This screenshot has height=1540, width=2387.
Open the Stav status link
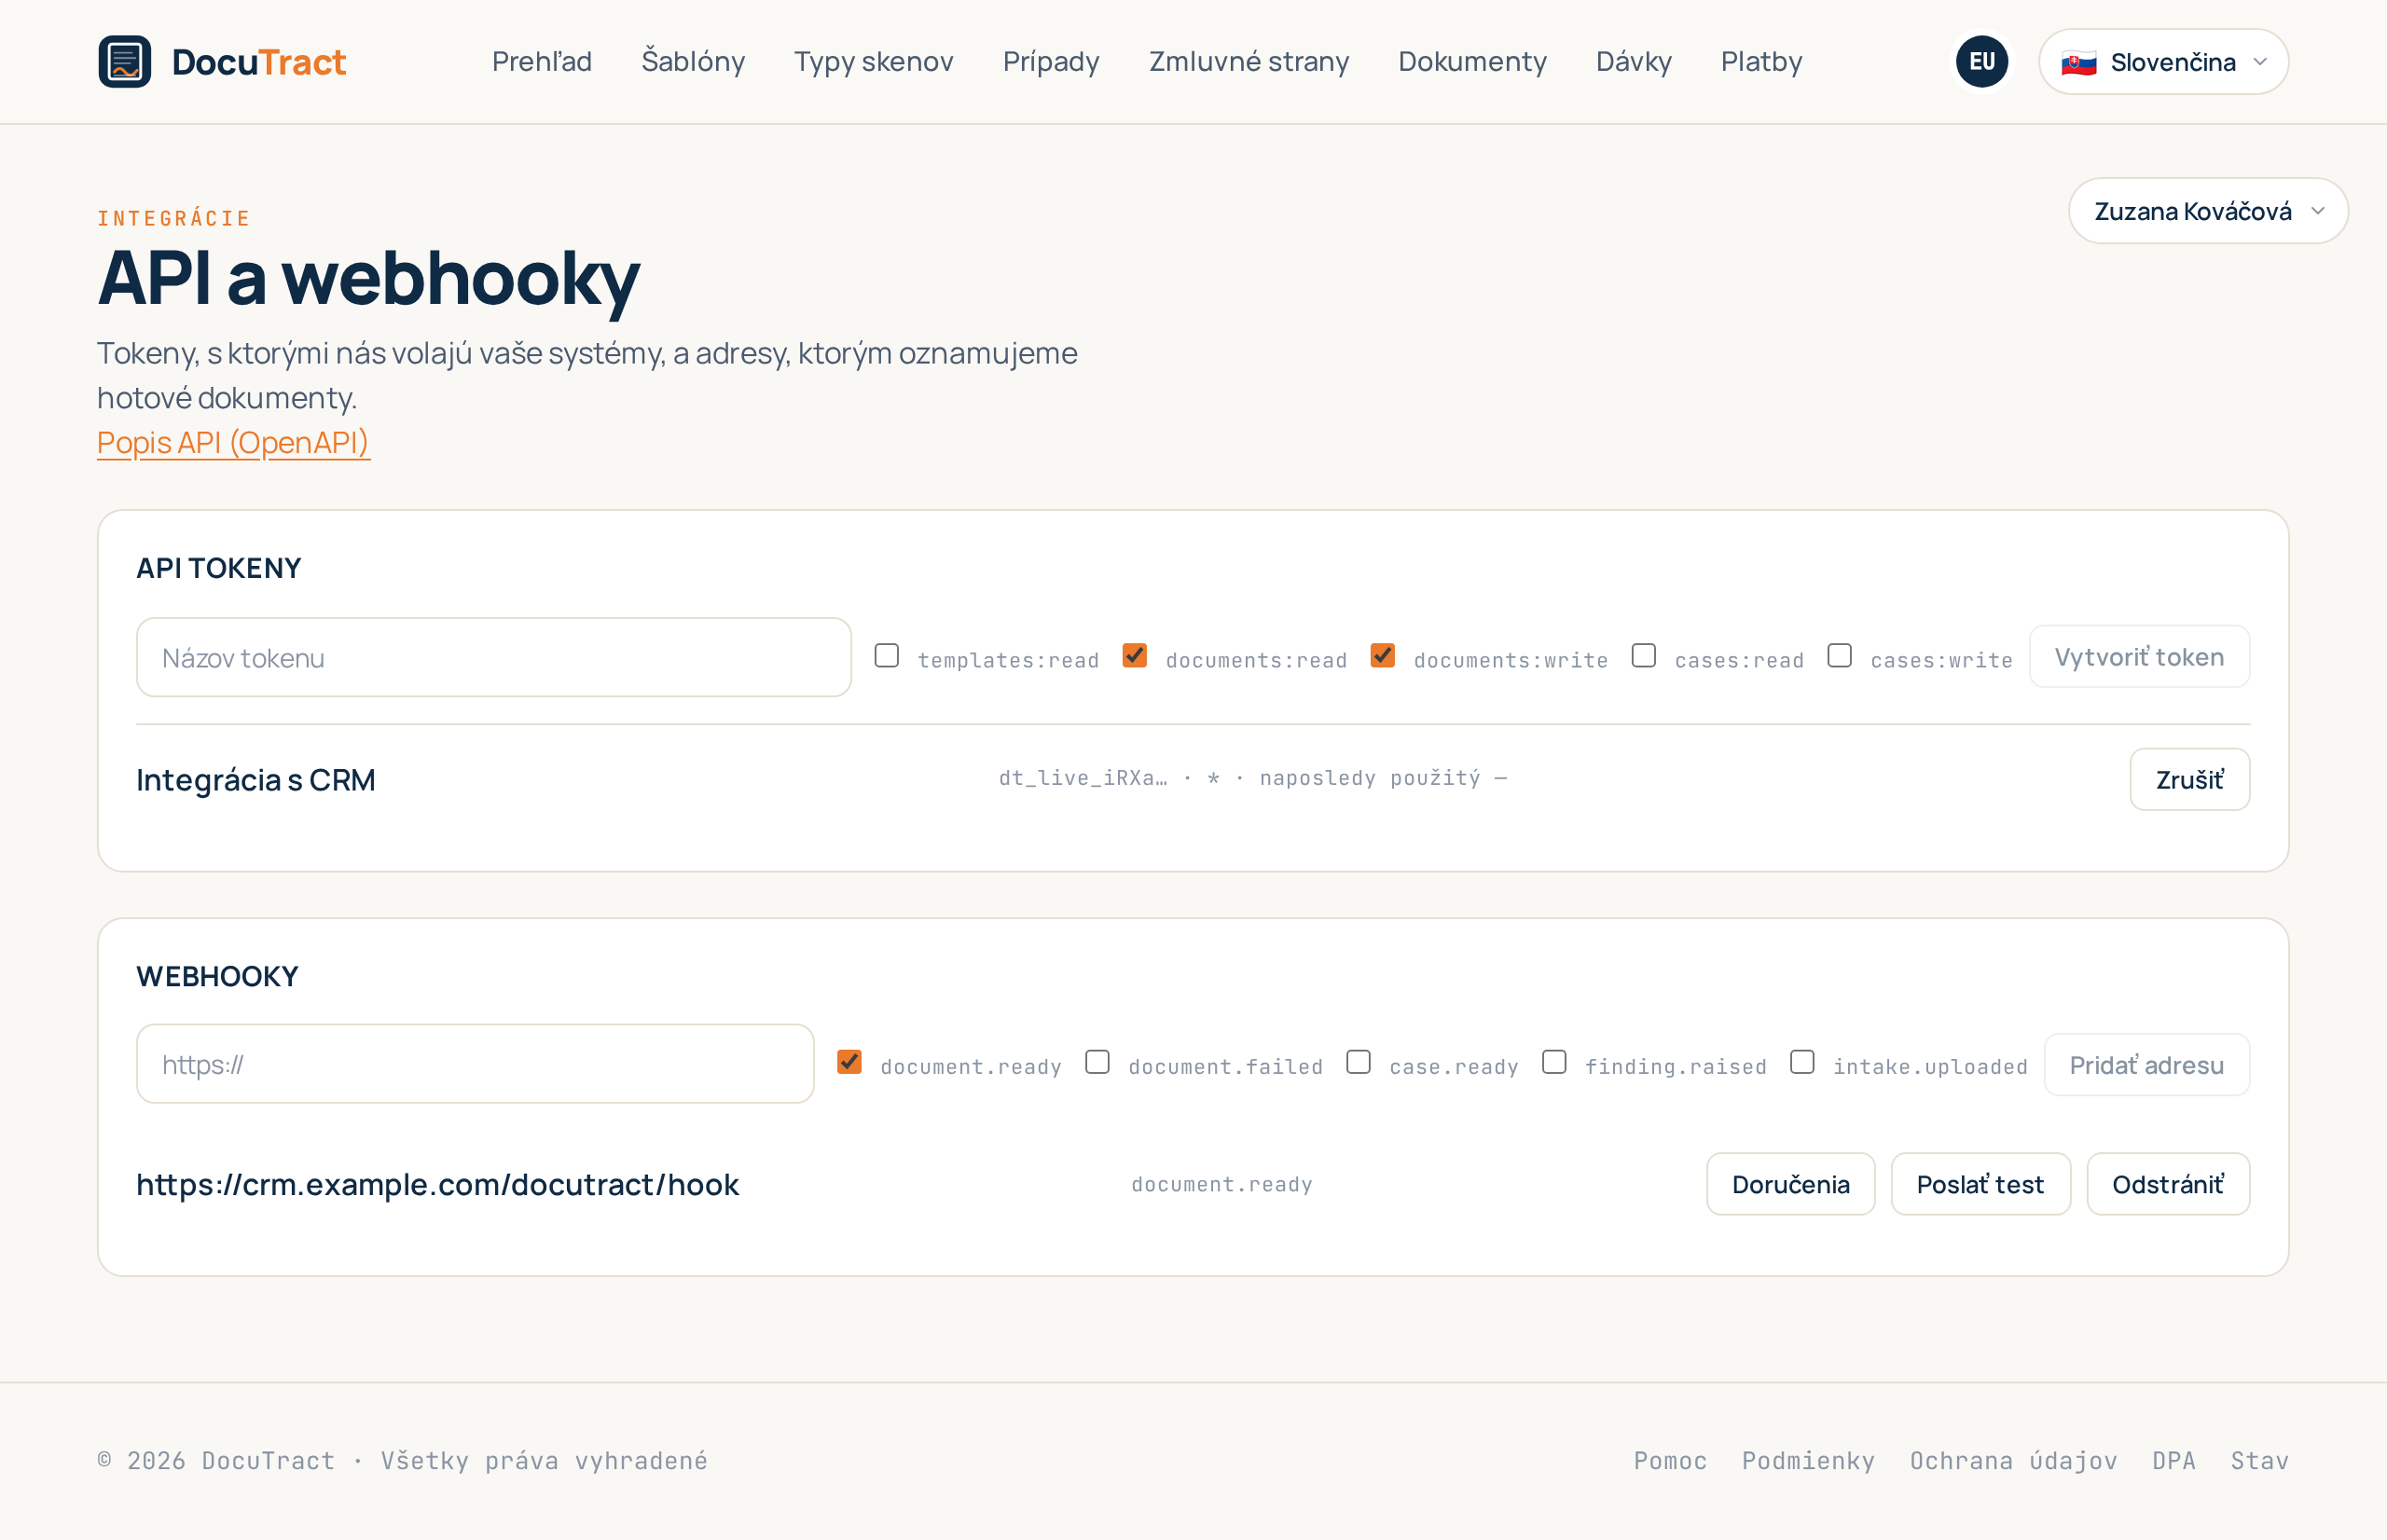pyautogui.click(x=2259, y=1461)
